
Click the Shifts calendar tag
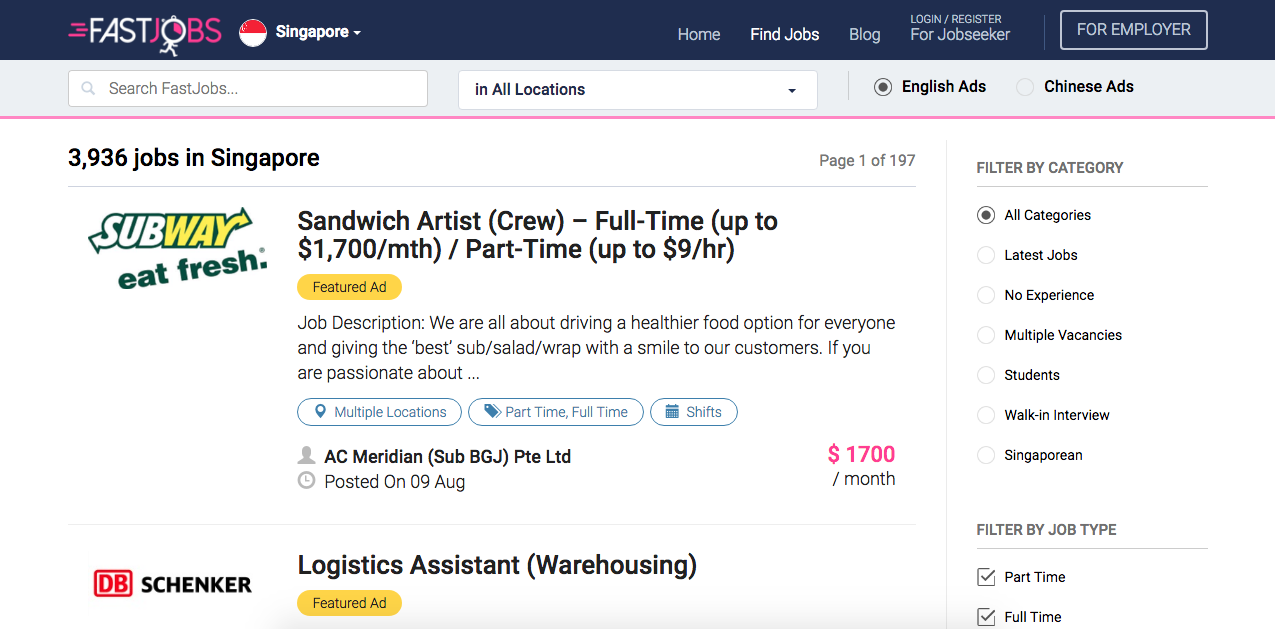694,412
